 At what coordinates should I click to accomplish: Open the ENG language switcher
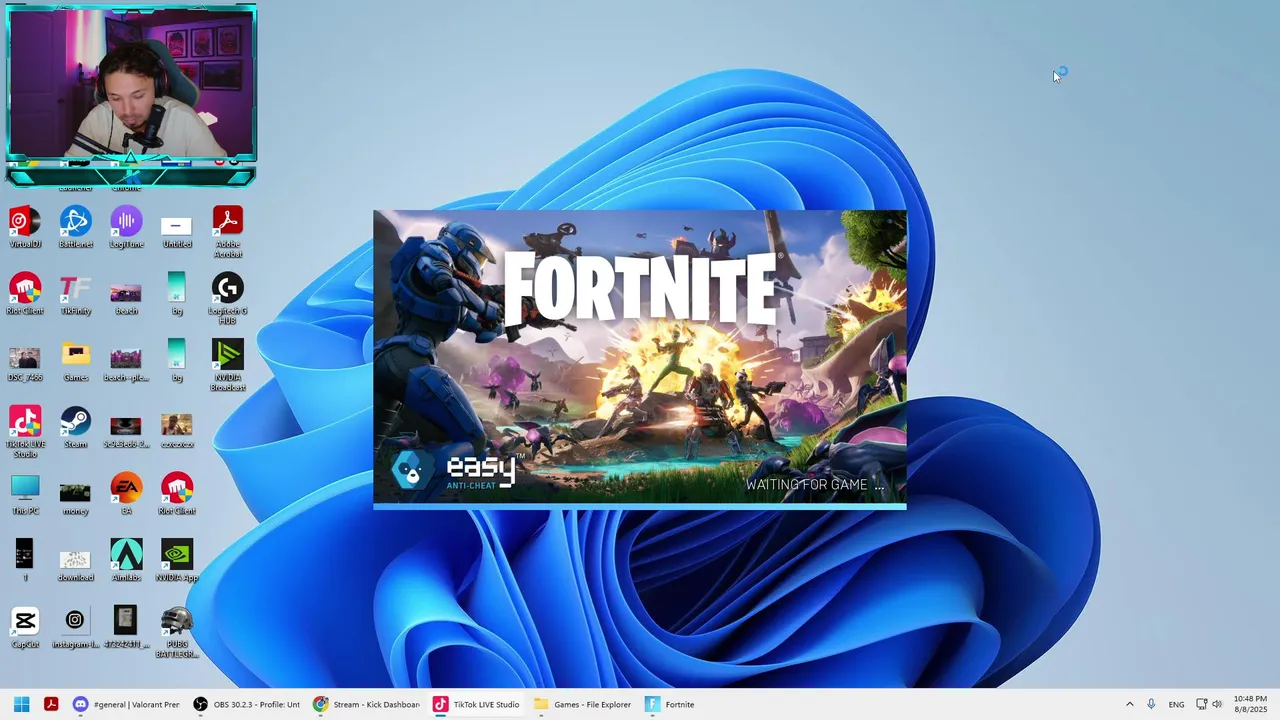pyautogui.click(x=1177, y=704)
